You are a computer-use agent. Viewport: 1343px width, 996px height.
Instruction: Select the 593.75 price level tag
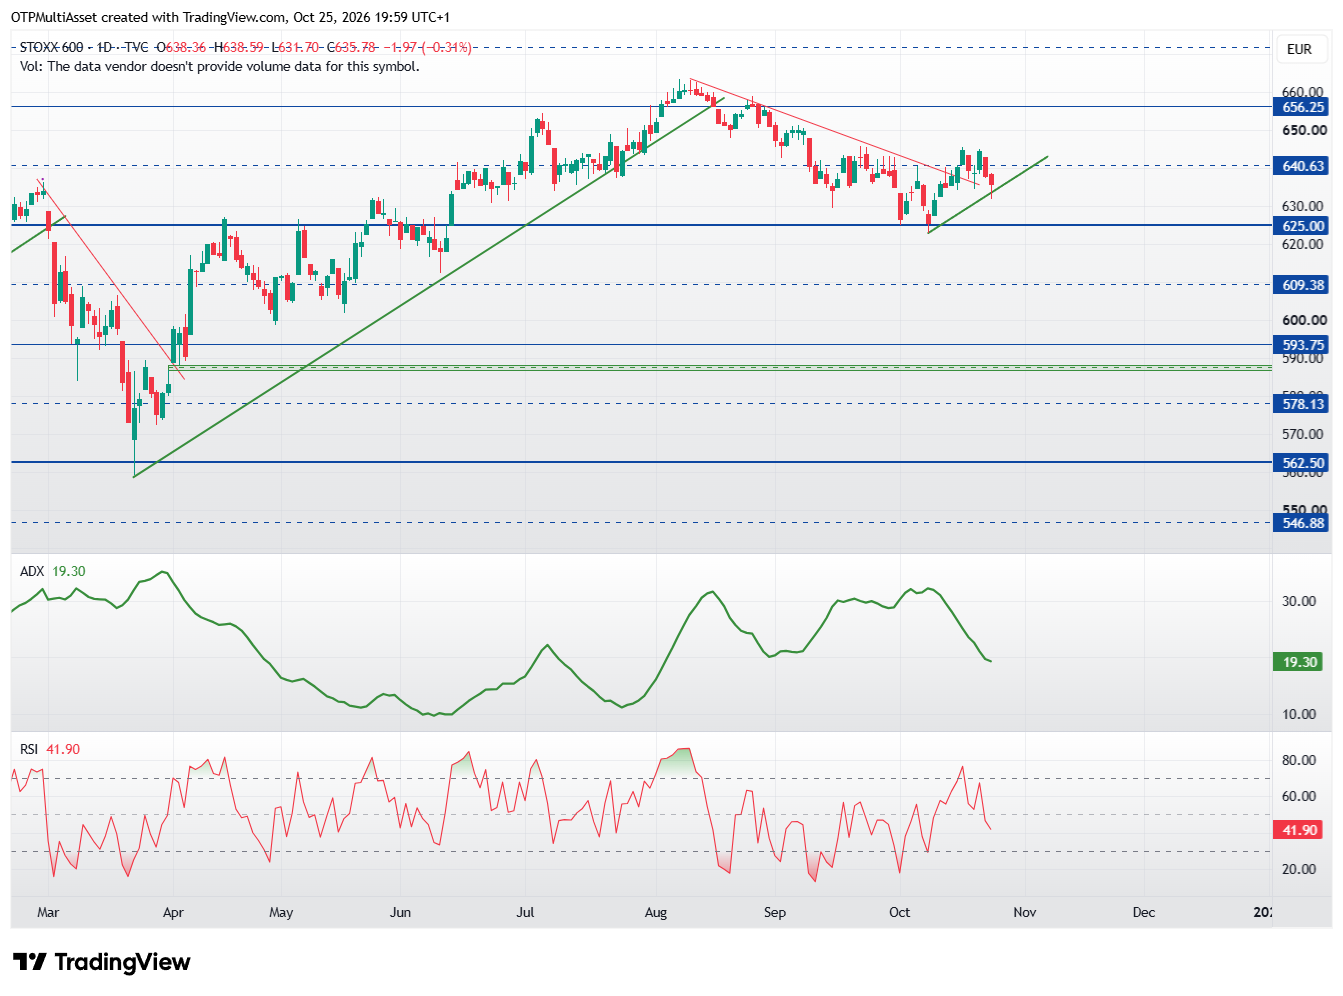coord(1302,345)
